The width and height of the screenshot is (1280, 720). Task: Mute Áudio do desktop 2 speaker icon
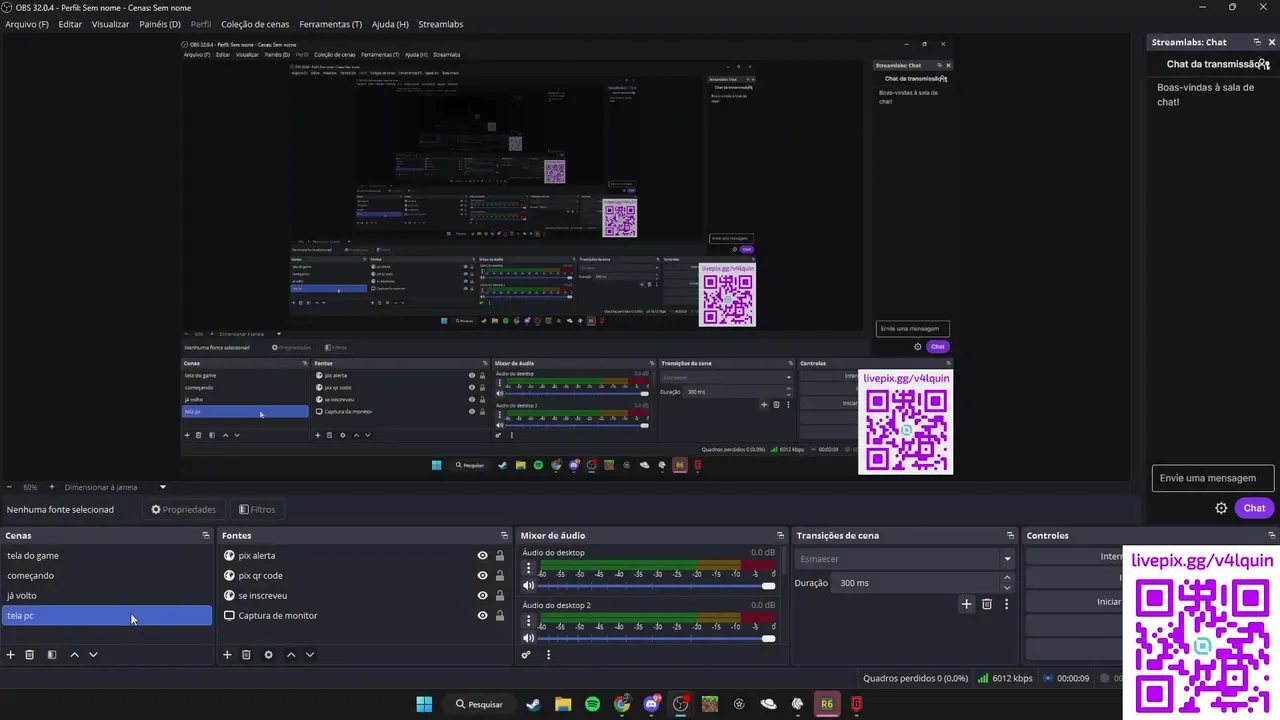(x=529, y=638)
